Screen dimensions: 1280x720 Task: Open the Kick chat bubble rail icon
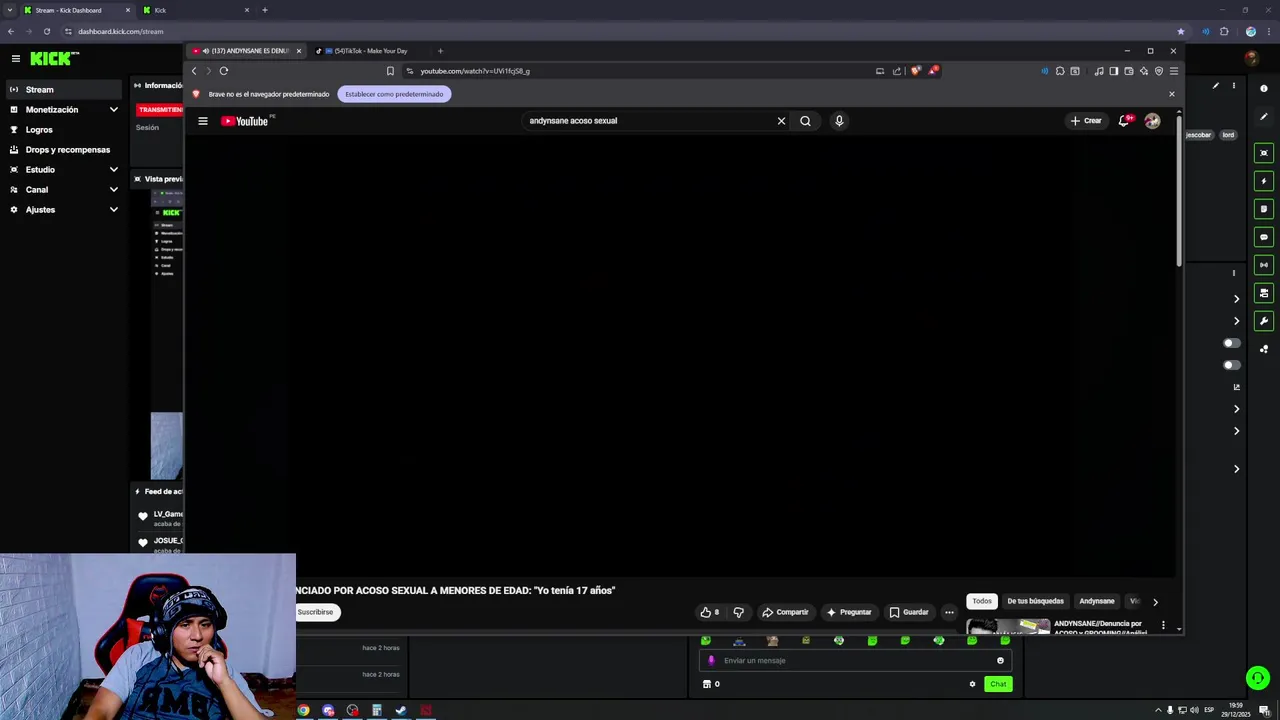click(1264, 237)
